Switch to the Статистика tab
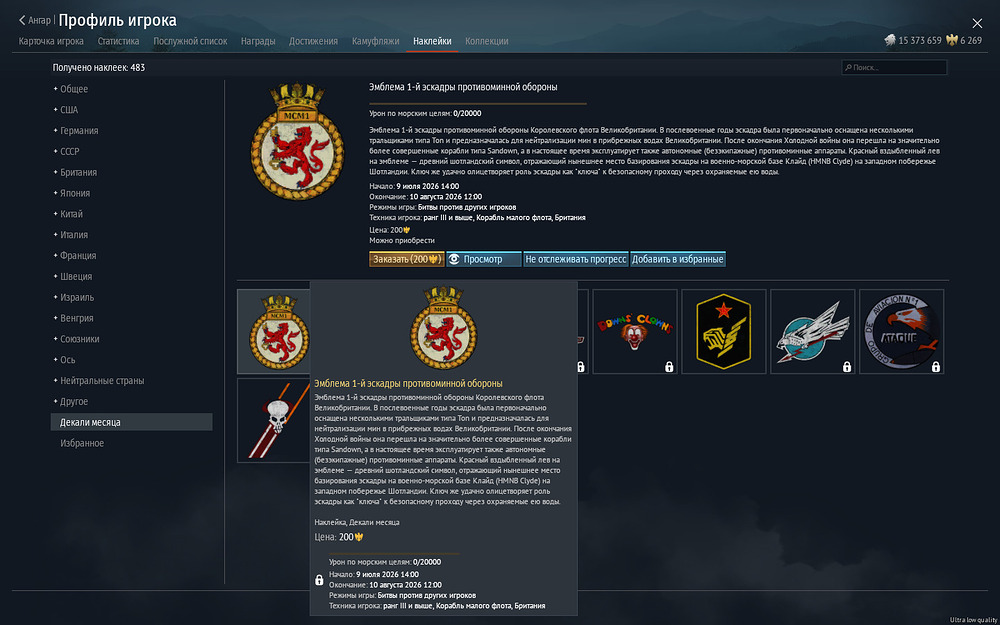This screenshot has width=1000, height=625. [x=118, y=41]
